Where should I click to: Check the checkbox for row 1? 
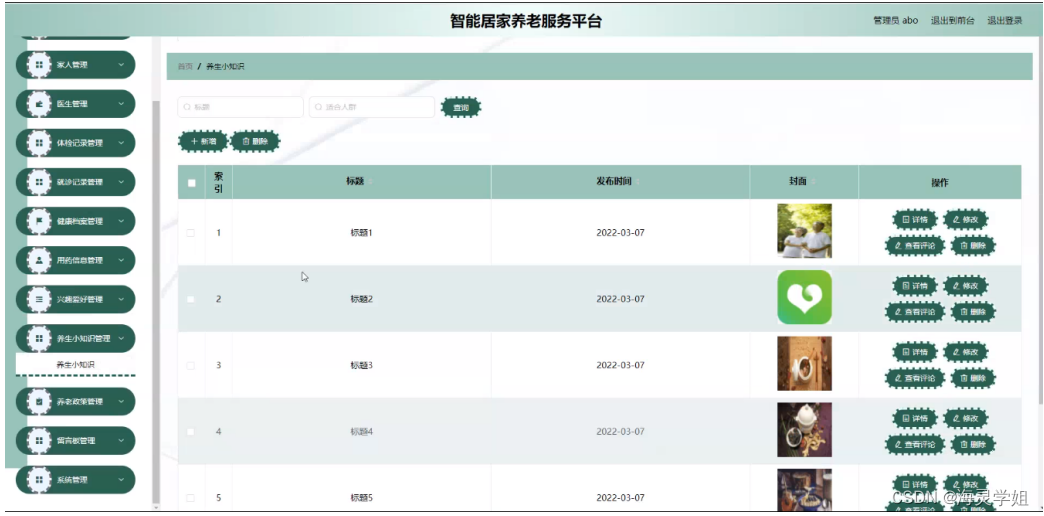191,233
